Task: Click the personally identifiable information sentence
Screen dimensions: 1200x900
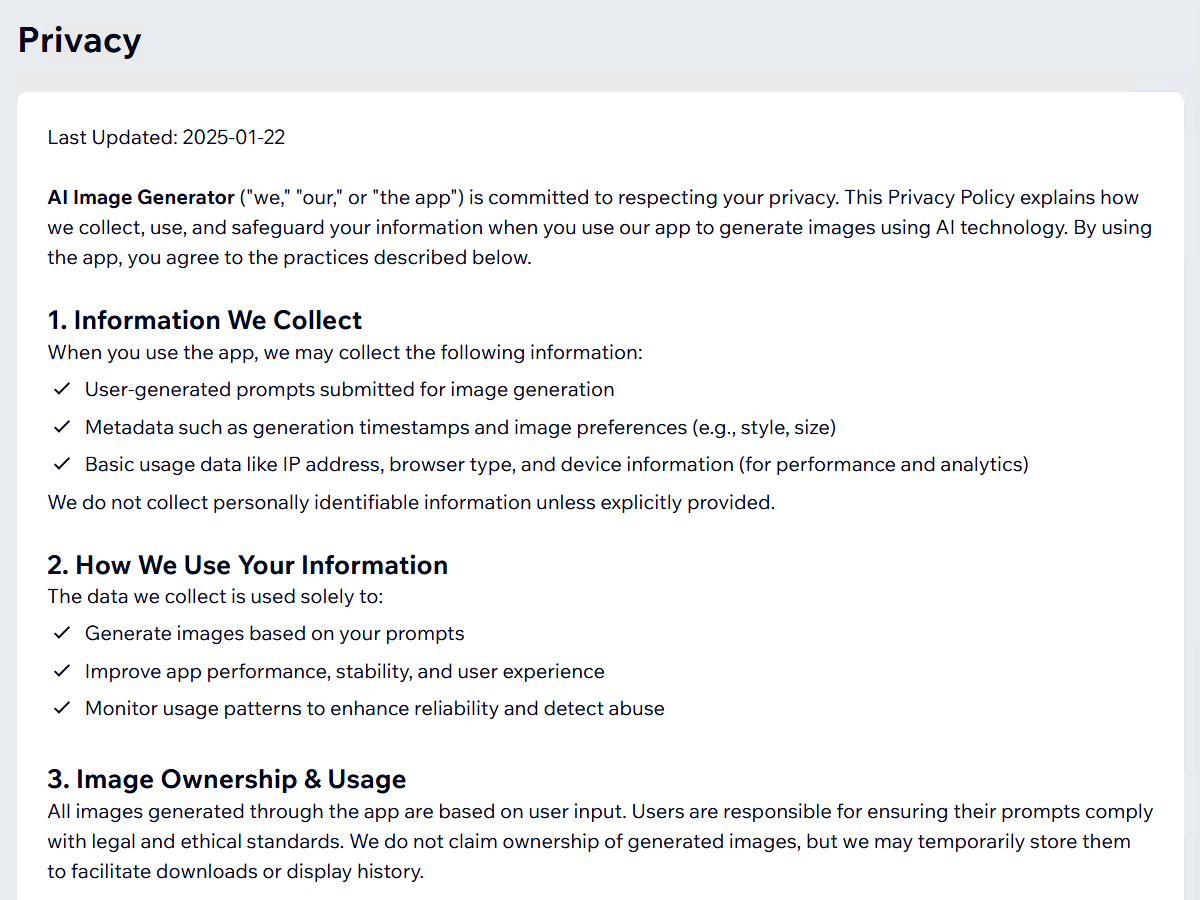Action: pos(411,502)
